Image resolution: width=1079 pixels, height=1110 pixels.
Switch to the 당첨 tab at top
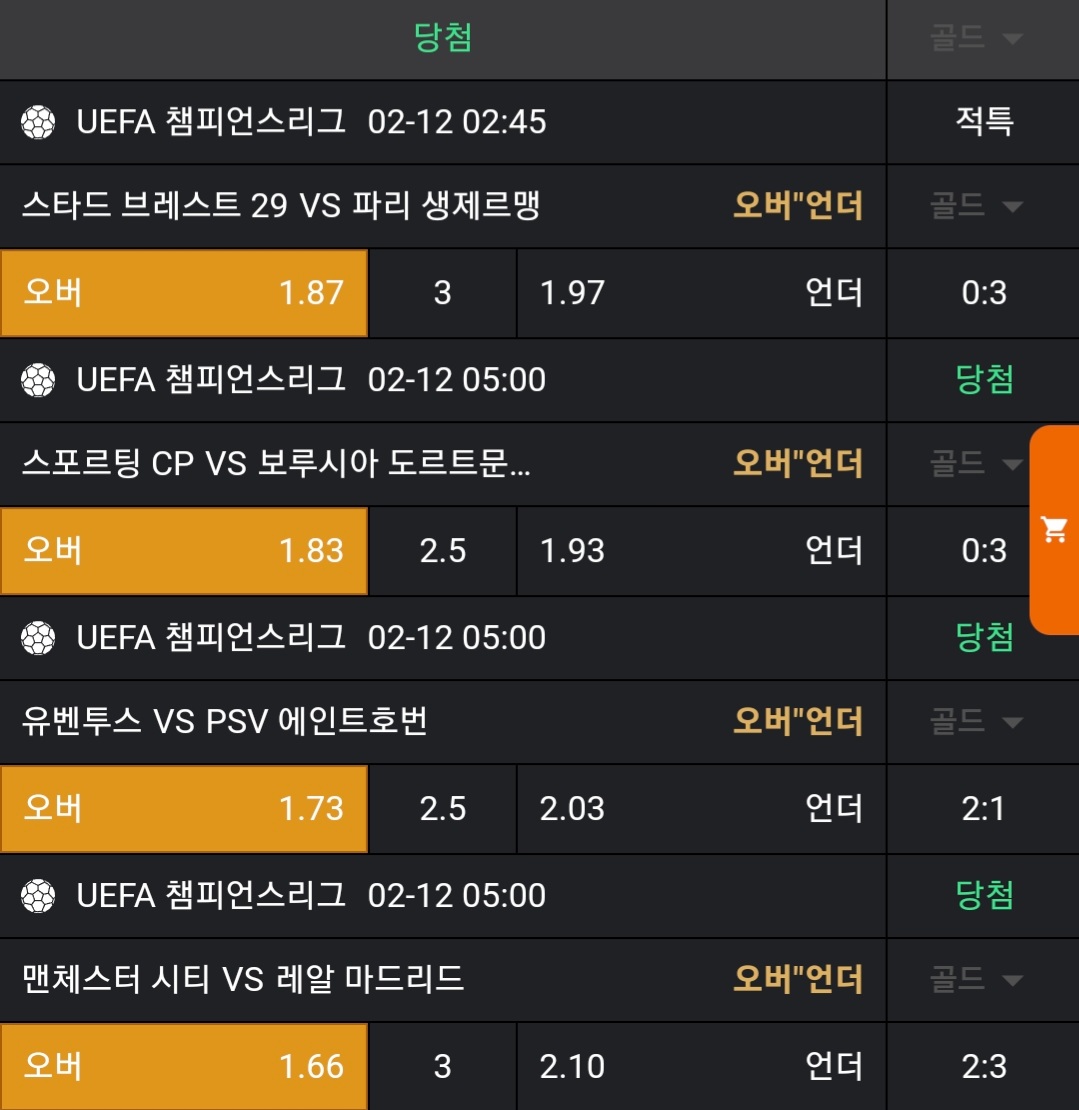click(x=442, y=39)
